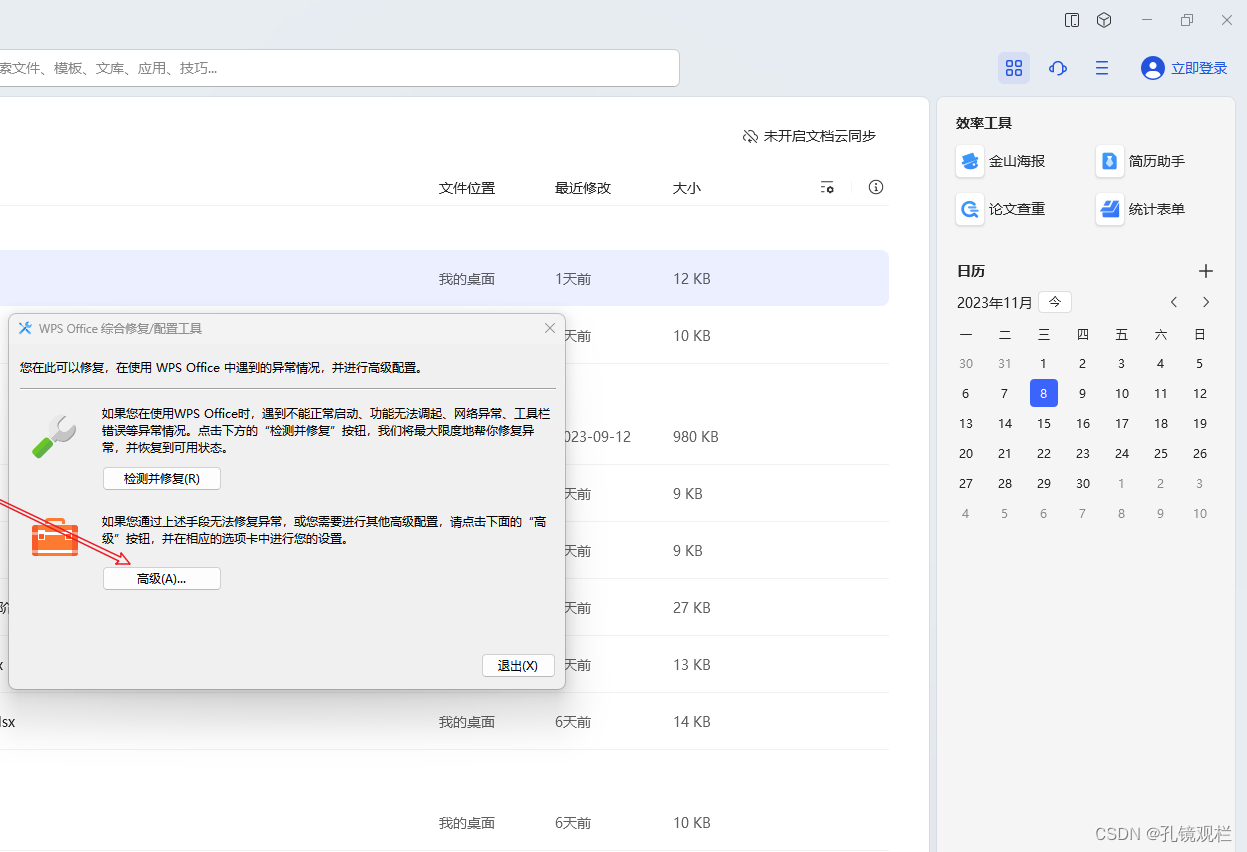Click 检测并修复(R) button
The height and width of the screenshot is (852, 1247).
(x=162, y=479)
